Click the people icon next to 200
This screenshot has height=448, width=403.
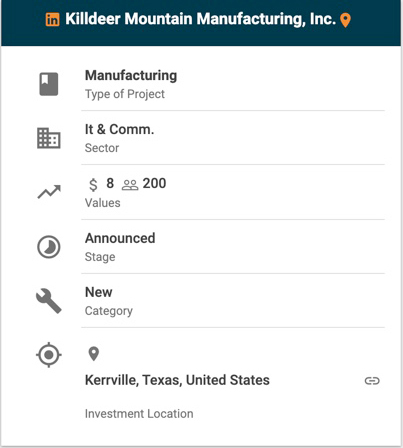(x=130, y=185)
